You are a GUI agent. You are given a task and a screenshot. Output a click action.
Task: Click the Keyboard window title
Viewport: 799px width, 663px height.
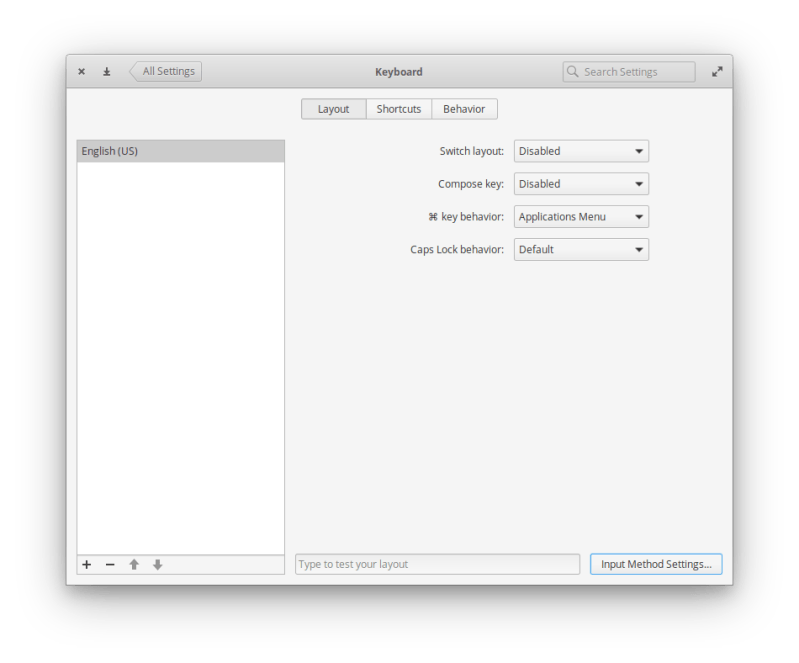point(398,72)
